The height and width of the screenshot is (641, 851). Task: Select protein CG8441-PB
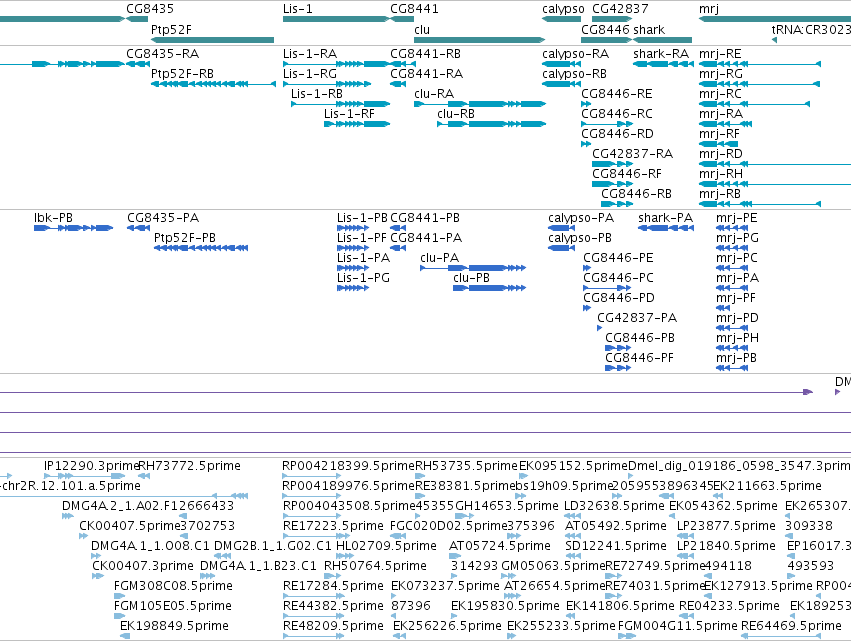[425, 218]
